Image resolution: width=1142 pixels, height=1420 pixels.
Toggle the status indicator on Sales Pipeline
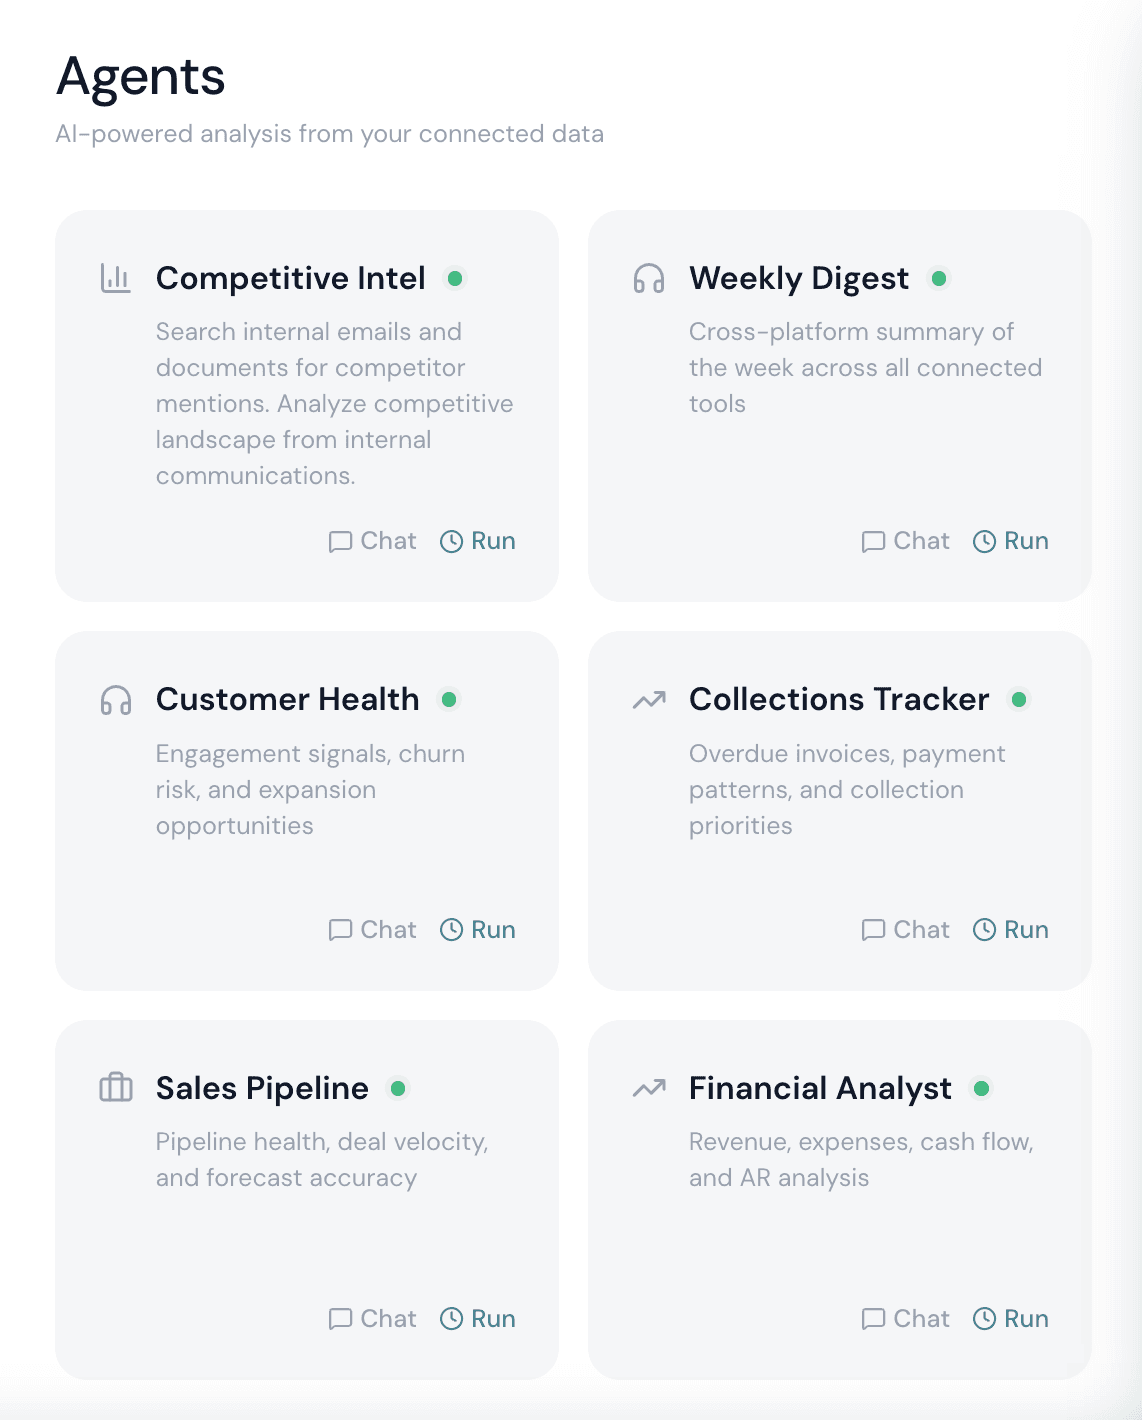tap(400, 1089)
